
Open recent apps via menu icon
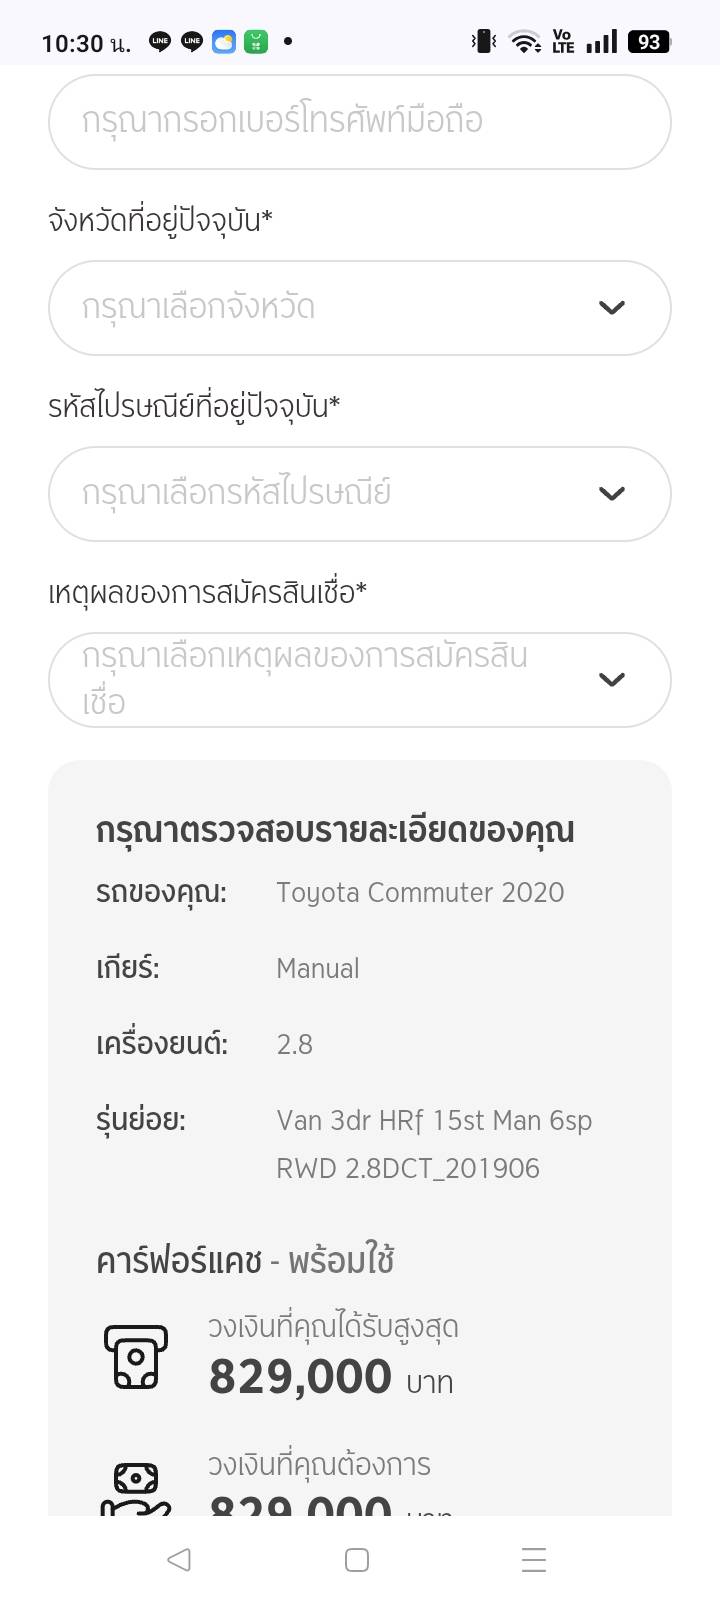pyautogui.click(x=534, y=1559)
